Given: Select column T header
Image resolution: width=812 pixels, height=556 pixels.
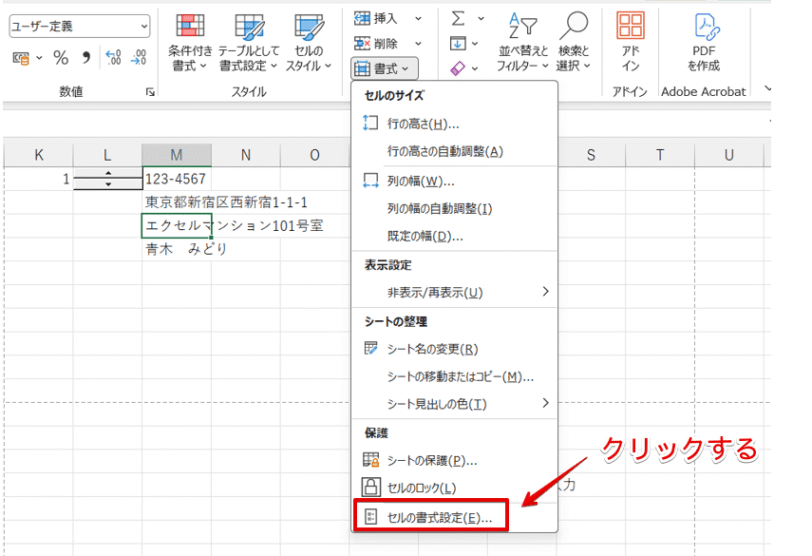Looking at the screenshot, I should pyautogui.click(x=660, y=155).
